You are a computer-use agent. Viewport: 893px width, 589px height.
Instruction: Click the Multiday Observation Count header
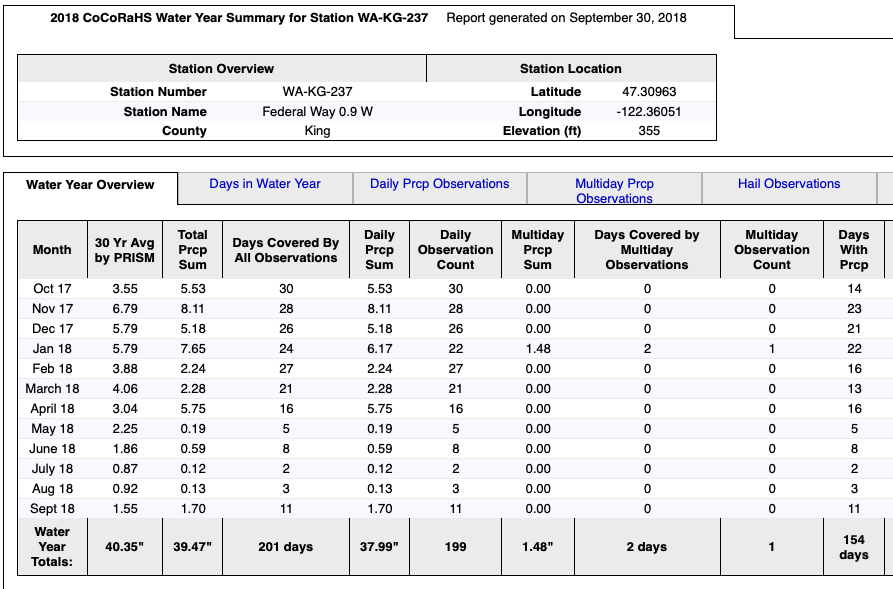point(772,249)
